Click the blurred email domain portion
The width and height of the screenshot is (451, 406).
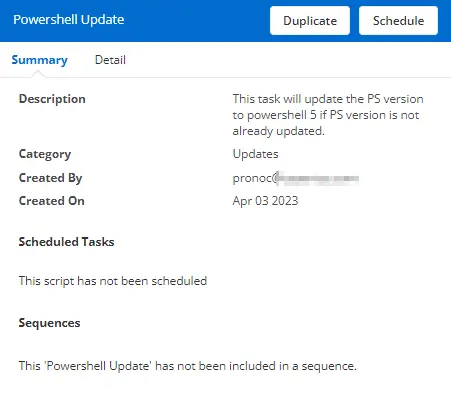319,178
